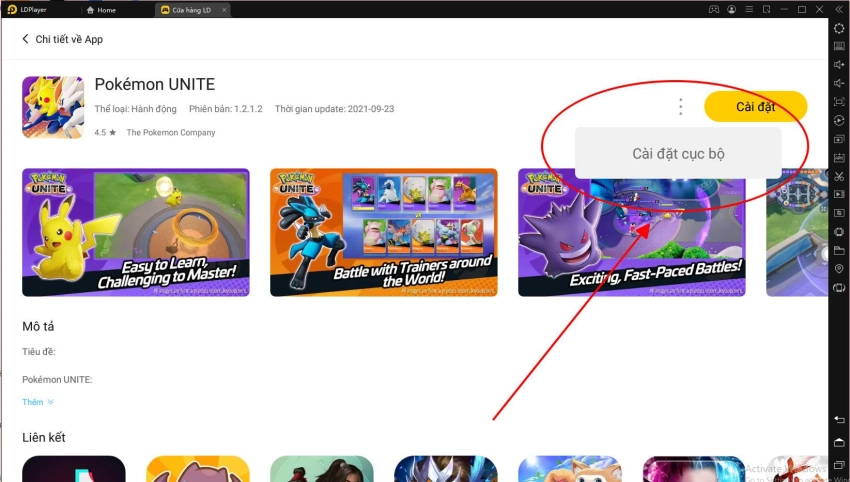Click the Tiêu đề: label

pyautogui.click(x=38, y=352)
